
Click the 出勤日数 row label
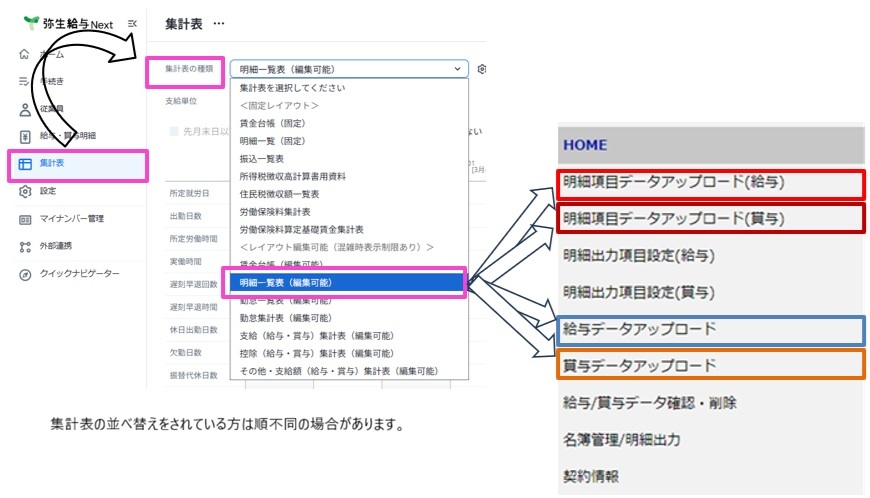pos(185,216)
